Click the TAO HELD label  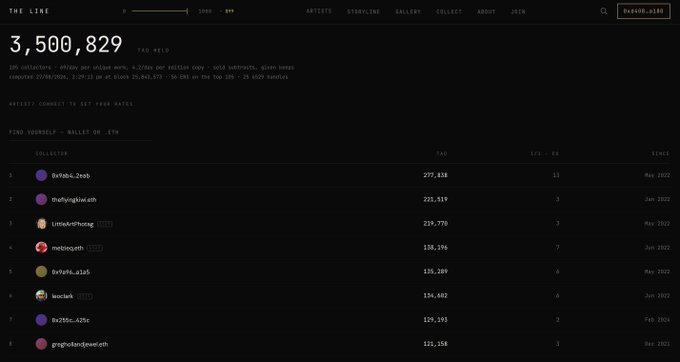coord(154,50)
